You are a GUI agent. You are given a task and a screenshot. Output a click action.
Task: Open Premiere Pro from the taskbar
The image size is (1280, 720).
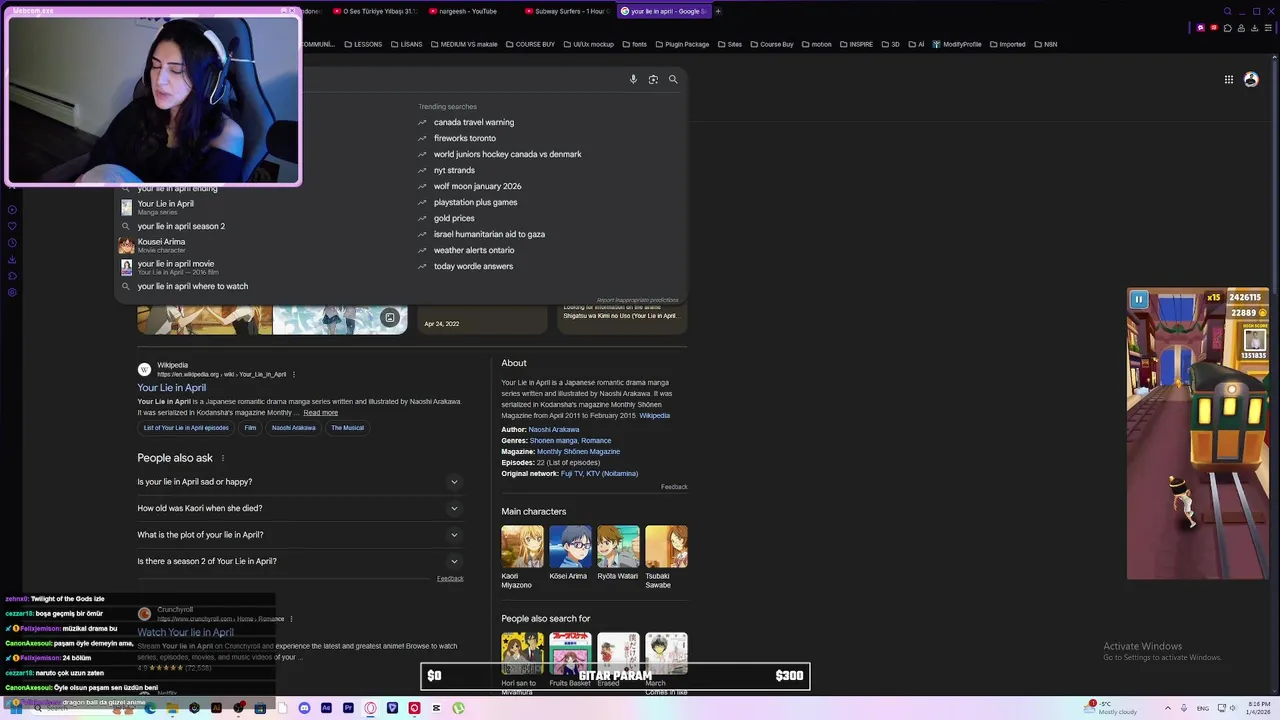click(x=348, y=708)
